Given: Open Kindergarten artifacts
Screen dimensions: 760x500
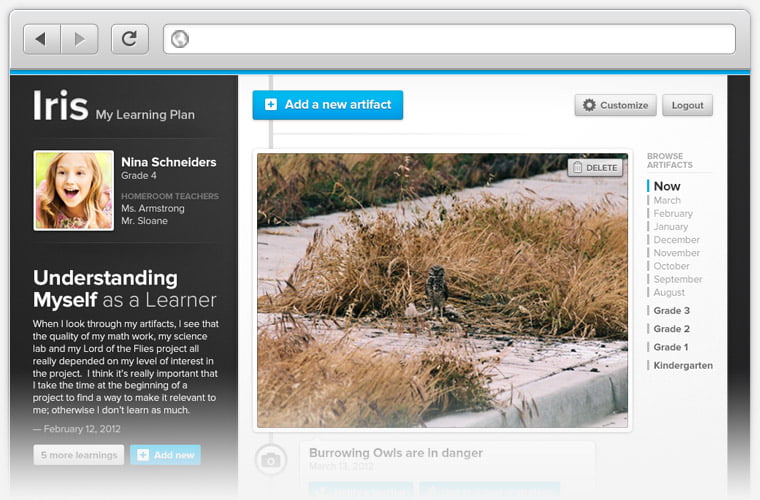Looking at the screenshot, I should 683,365.
